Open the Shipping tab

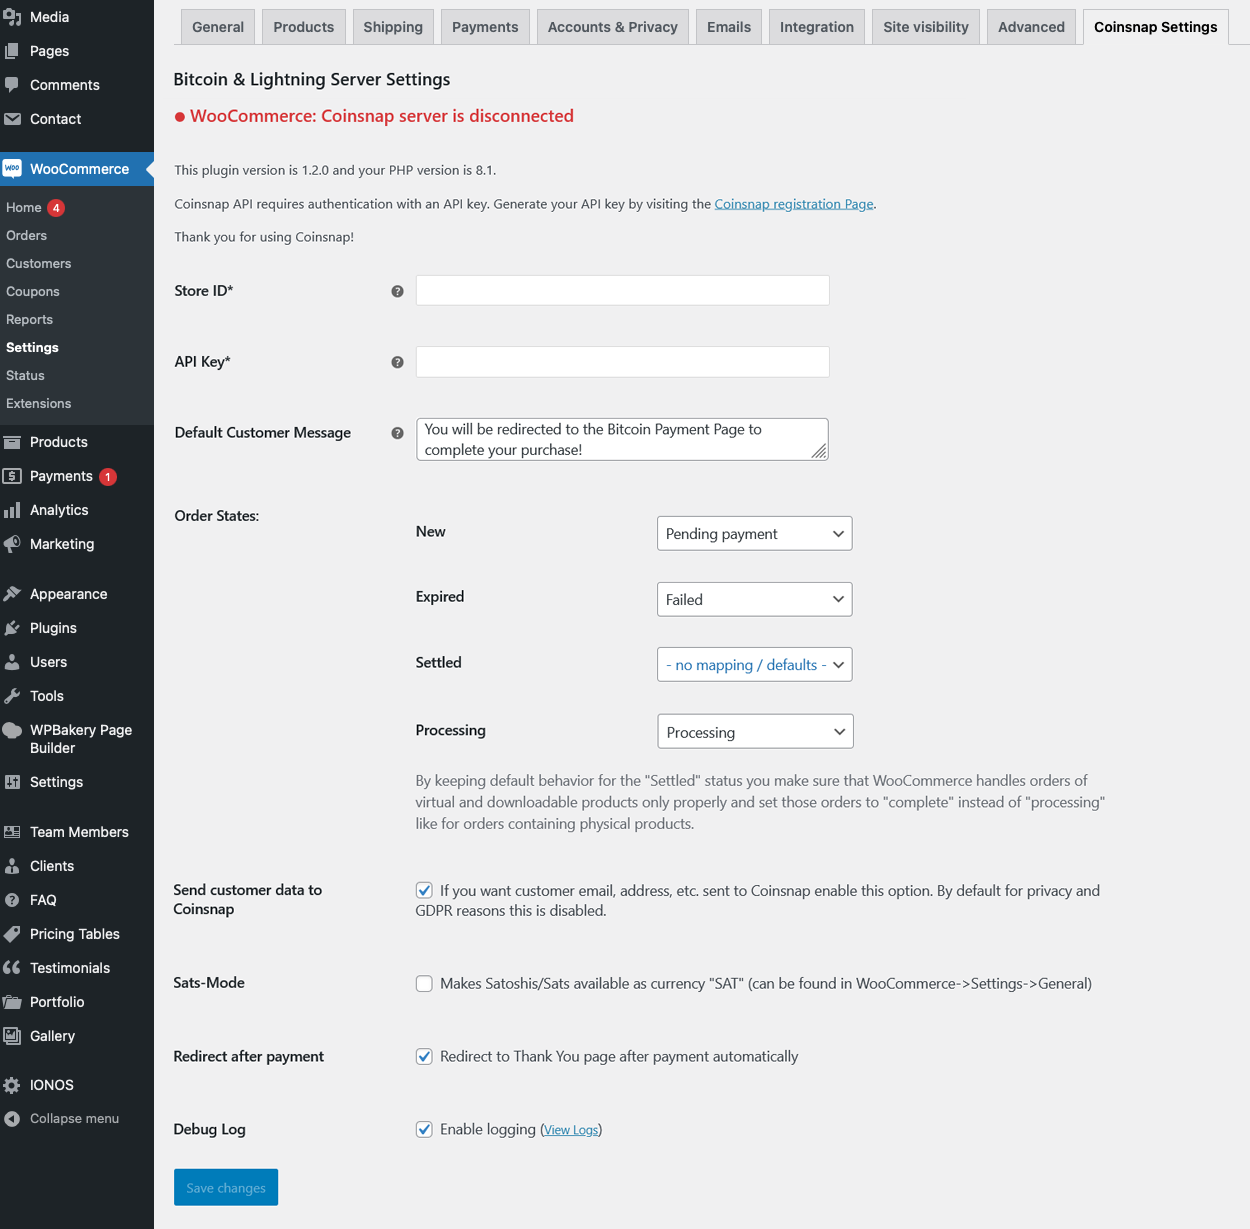[393, 27]
